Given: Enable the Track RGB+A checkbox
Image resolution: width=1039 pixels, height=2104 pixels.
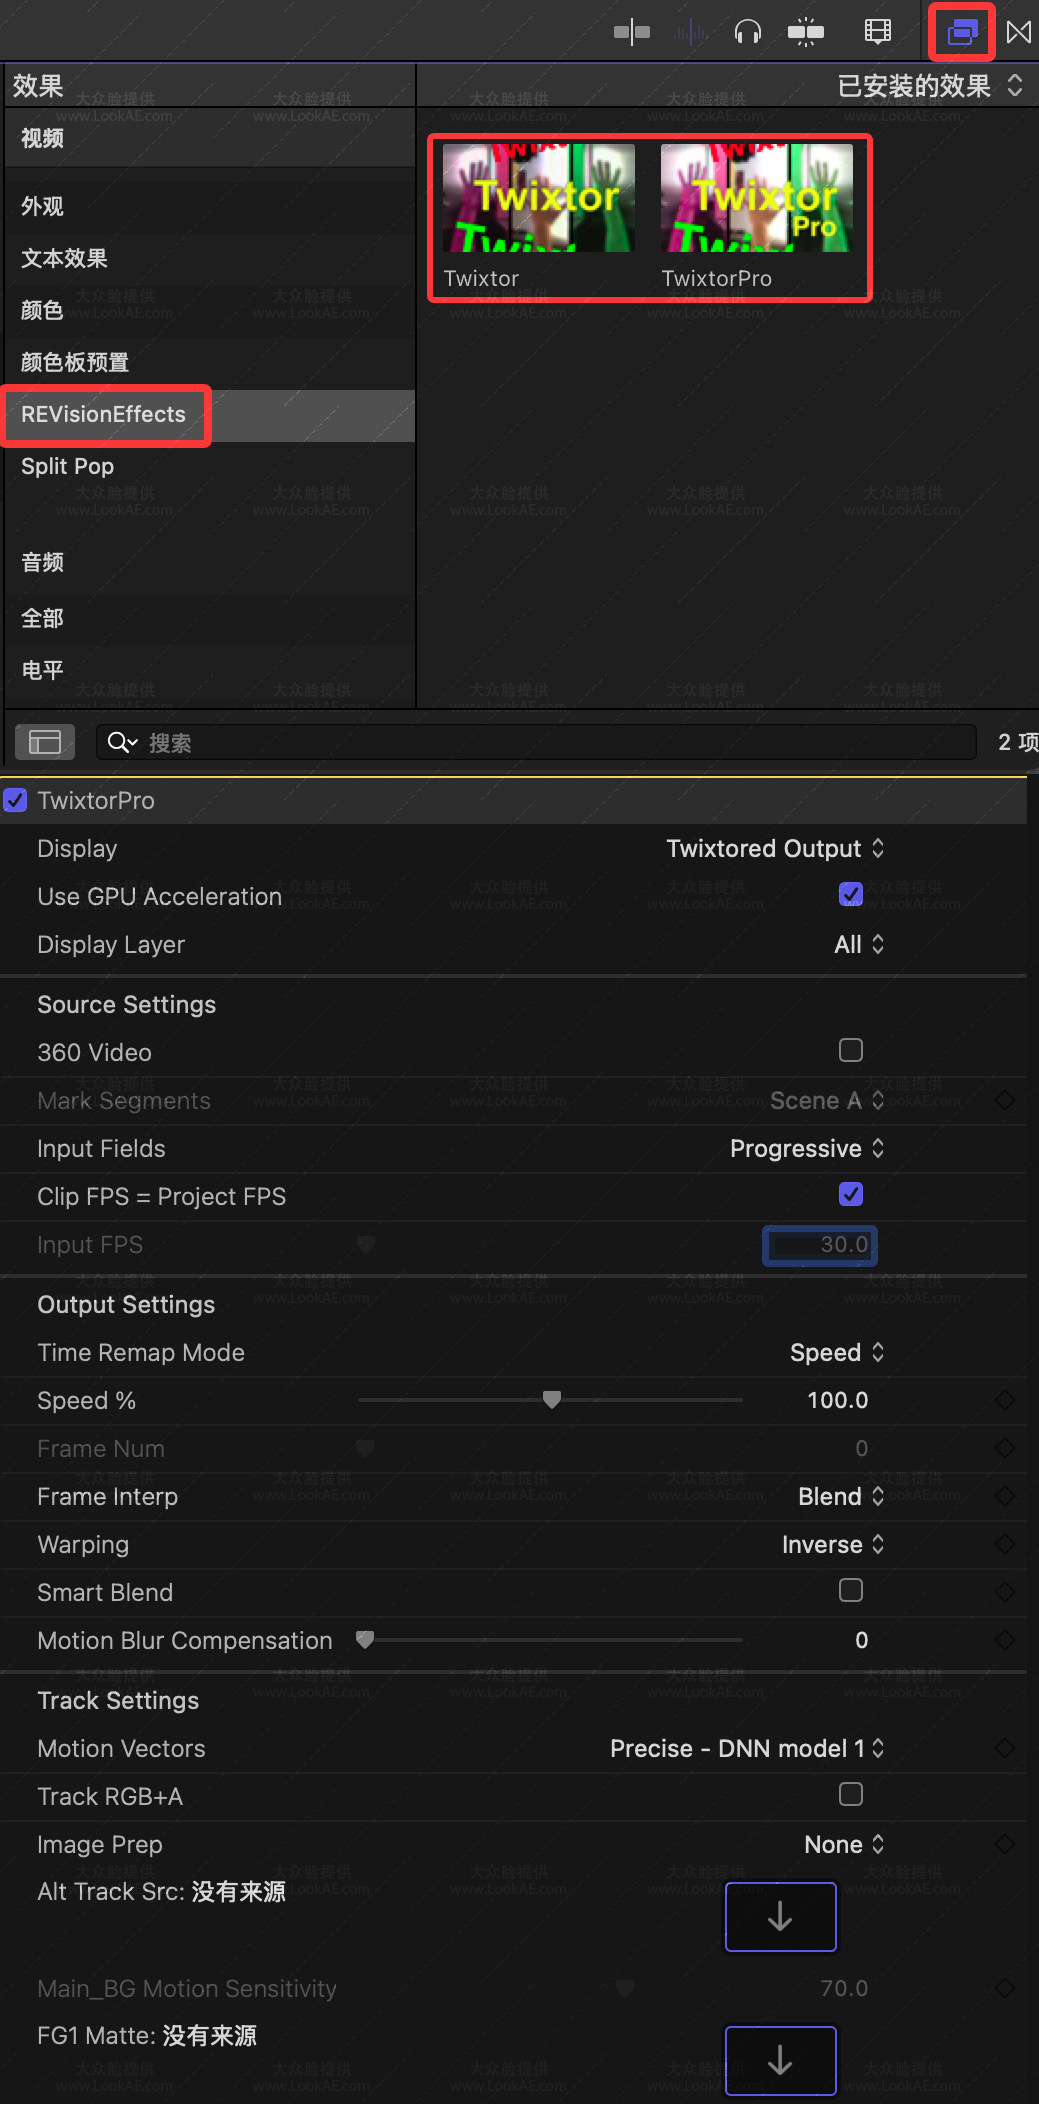Looking at the screenshot, I should coord(851,1794).
